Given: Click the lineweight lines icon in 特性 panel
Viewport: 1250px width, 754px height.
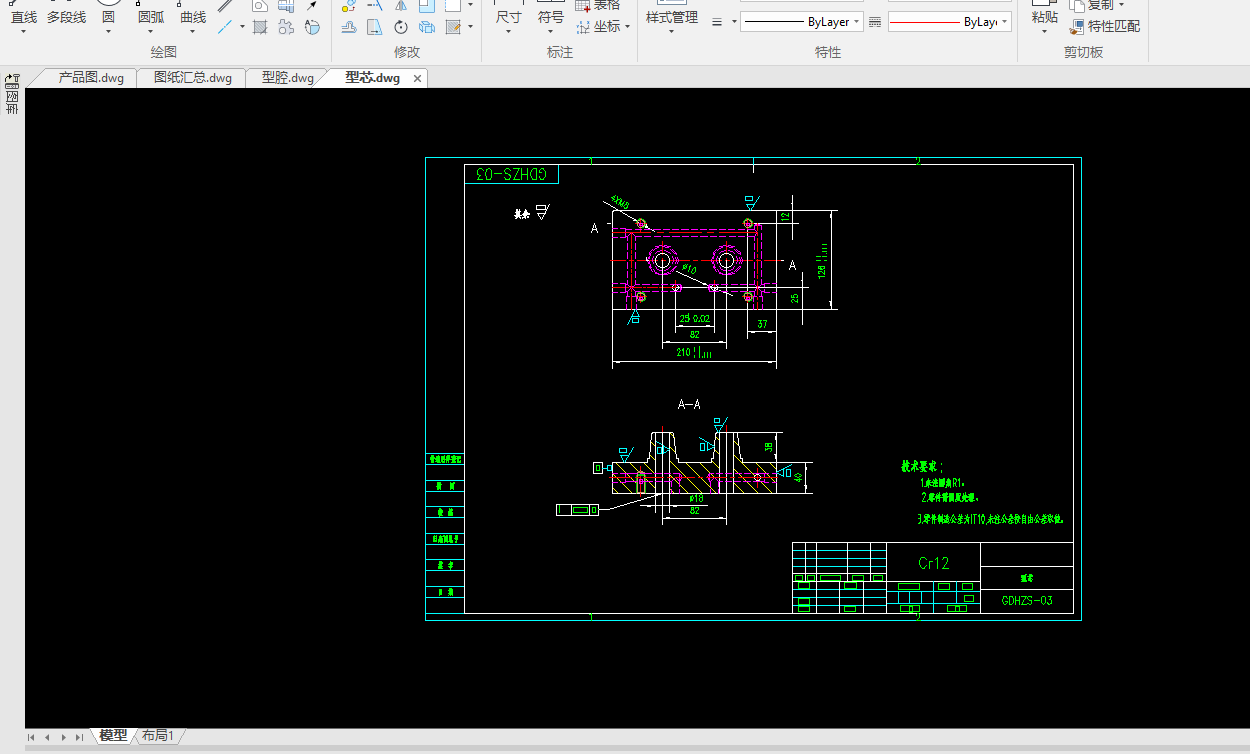Looking at the screenshot, I should coord(717,22).
